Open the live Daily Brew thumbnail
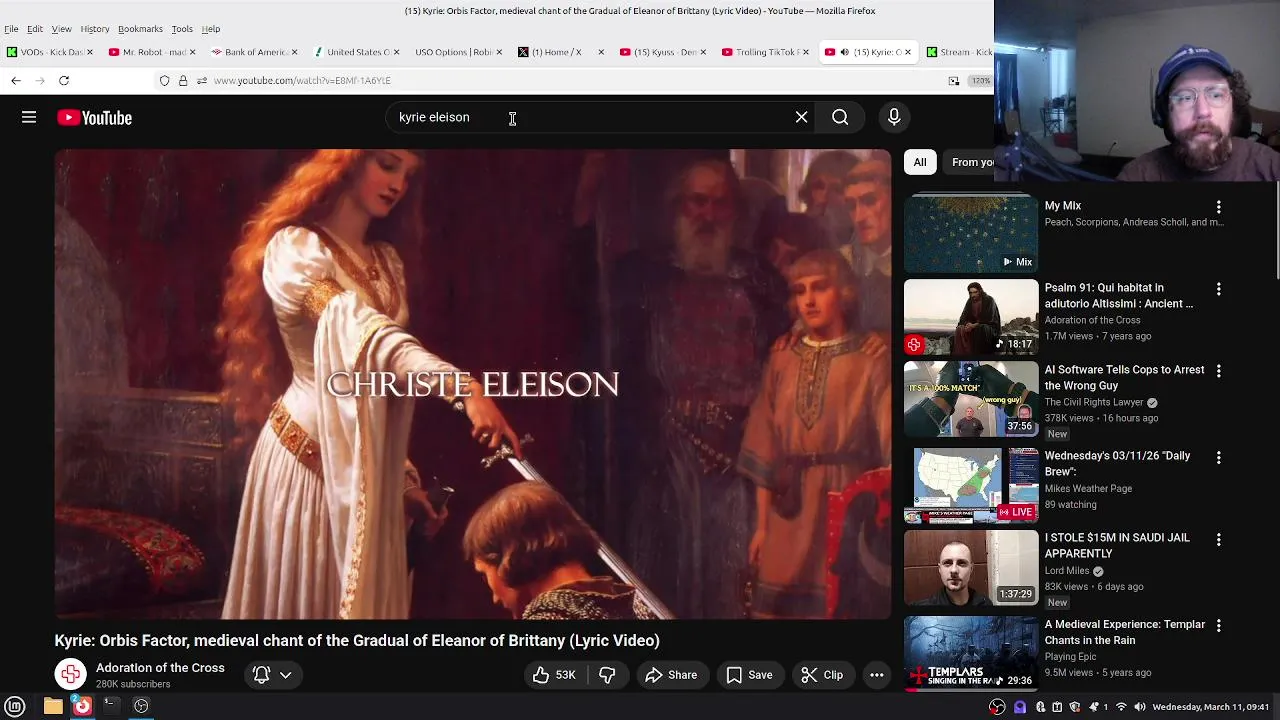This screenshot has height=720, width=1280. click(x=971, y=485)
